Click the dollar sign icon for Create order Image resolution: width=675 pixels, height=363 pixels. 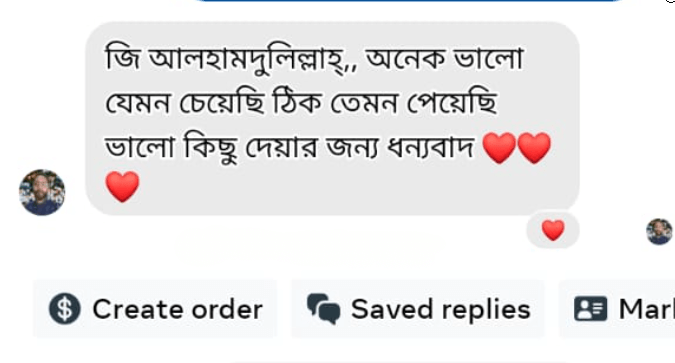click(65, 309)
